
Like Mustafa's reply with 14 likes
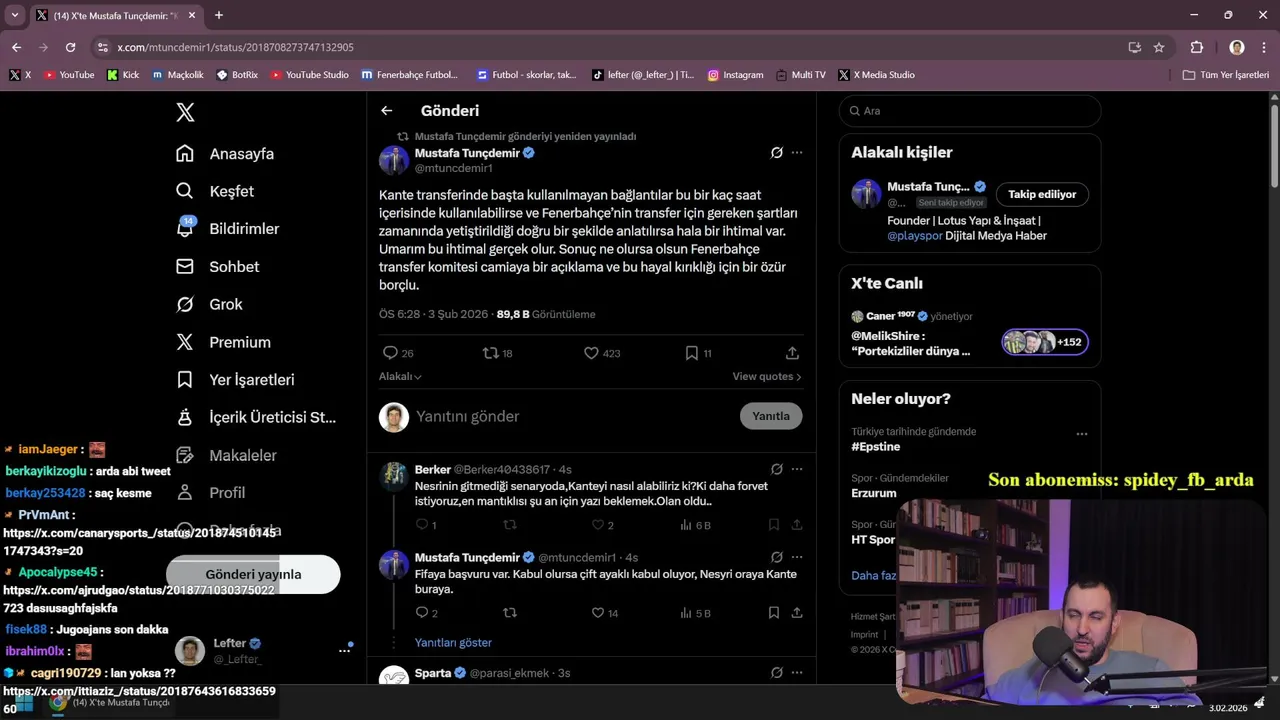[598, 613]
